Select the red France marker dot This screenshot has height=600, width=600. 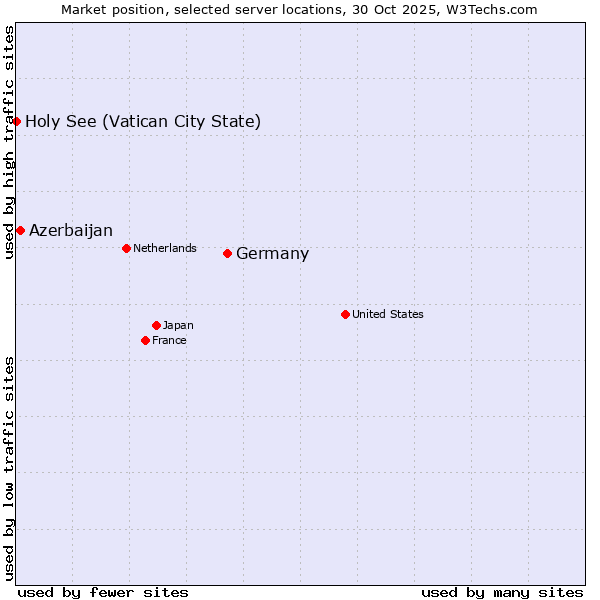click(x=145, y=340)
